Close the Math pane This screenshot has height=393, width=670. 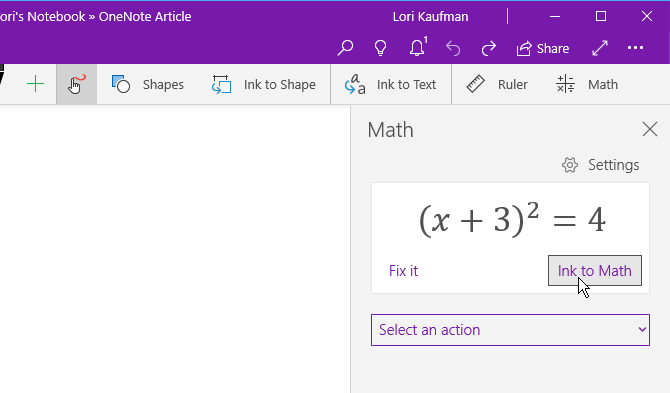649,129
